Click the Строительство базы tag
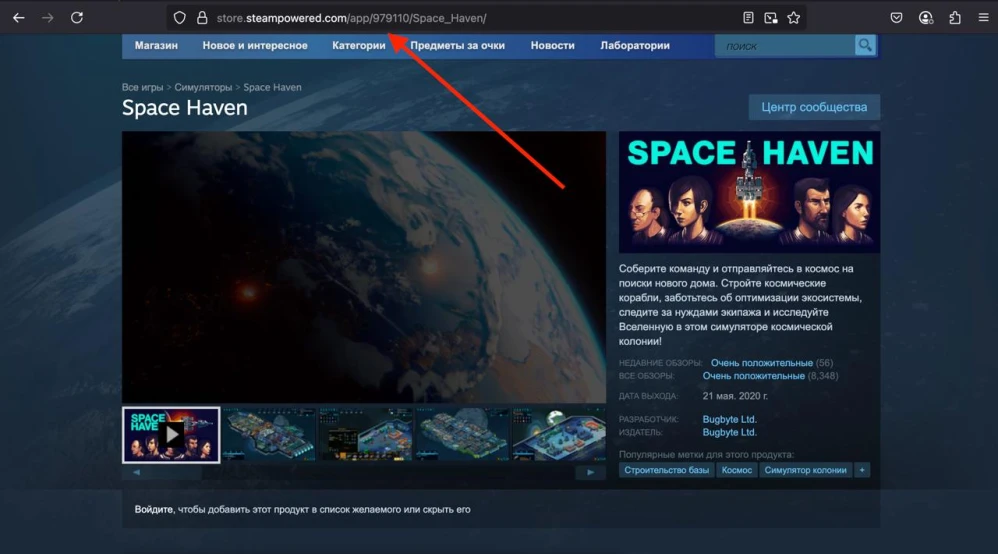This screenshot has width=998, height=554. point(666,470)
